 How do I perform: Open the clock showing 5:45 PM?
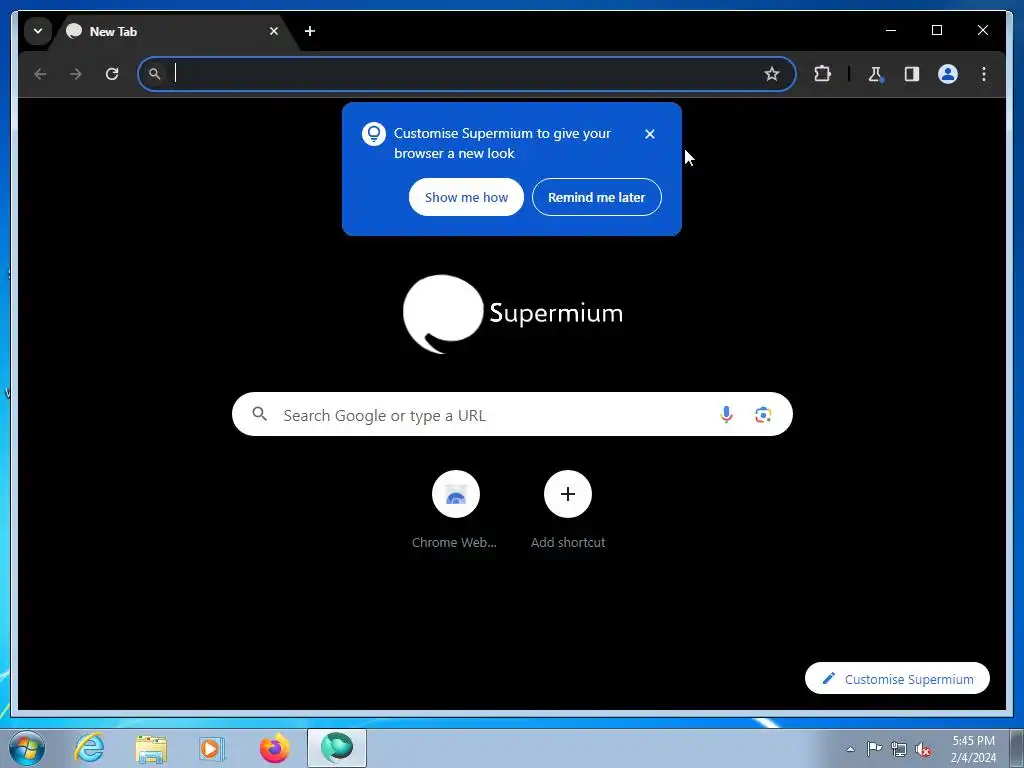[x=973, y=749]
